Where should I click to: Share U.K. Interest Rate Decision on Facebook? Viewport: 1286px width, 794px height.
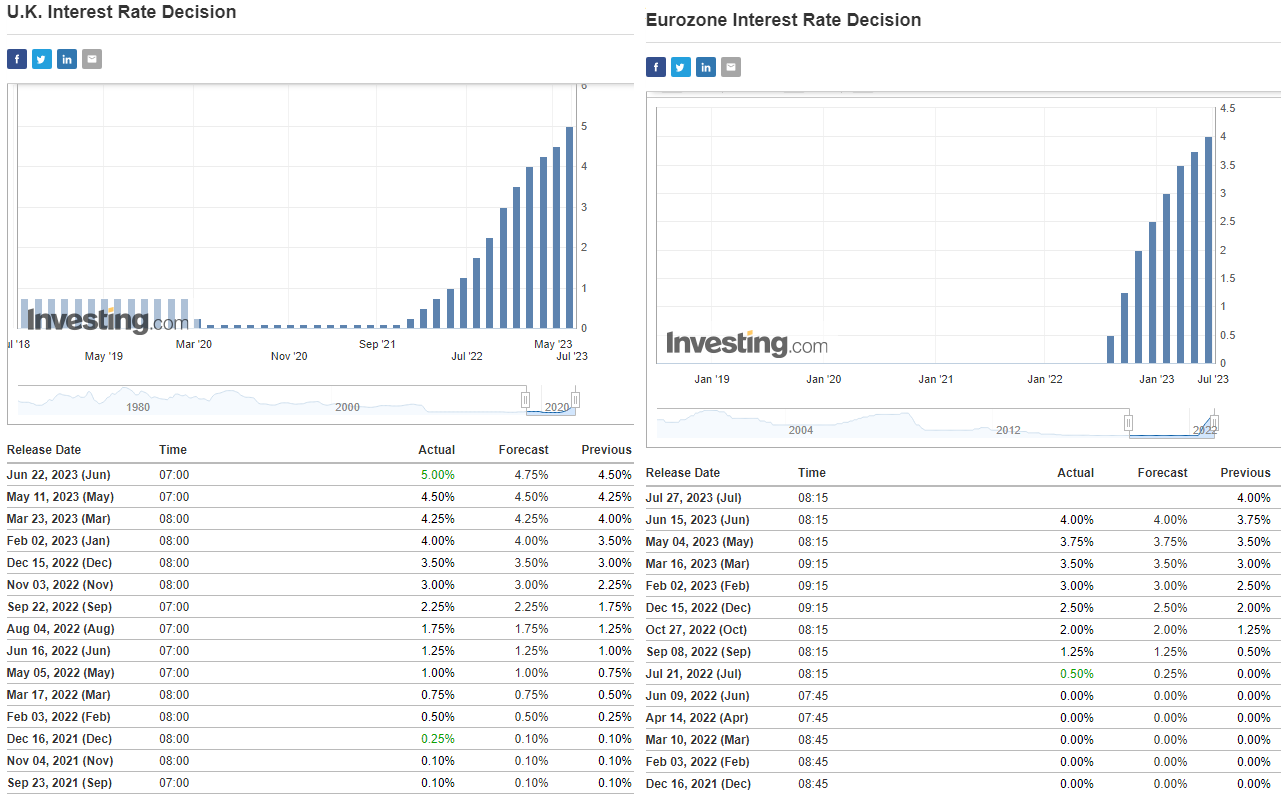coord(17,59)
